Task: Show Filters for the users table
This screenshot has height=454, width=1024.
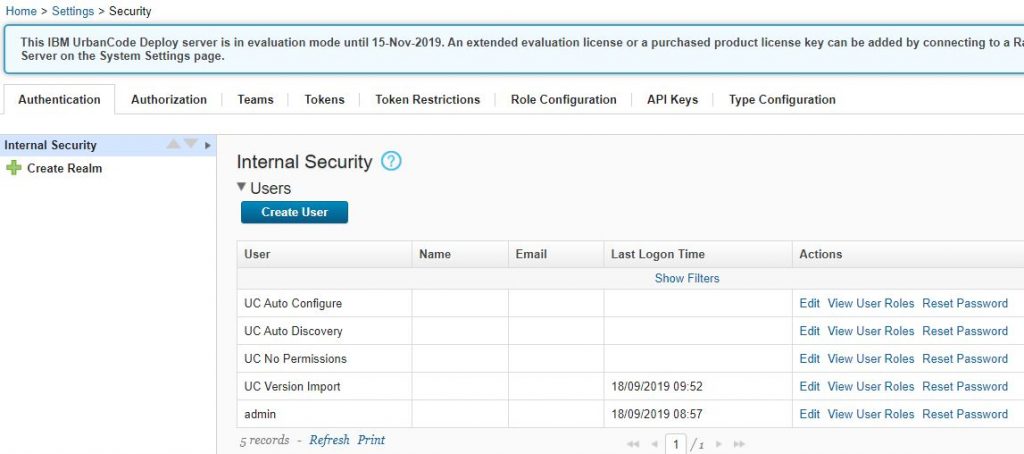Action: click(x=687, y=278)
